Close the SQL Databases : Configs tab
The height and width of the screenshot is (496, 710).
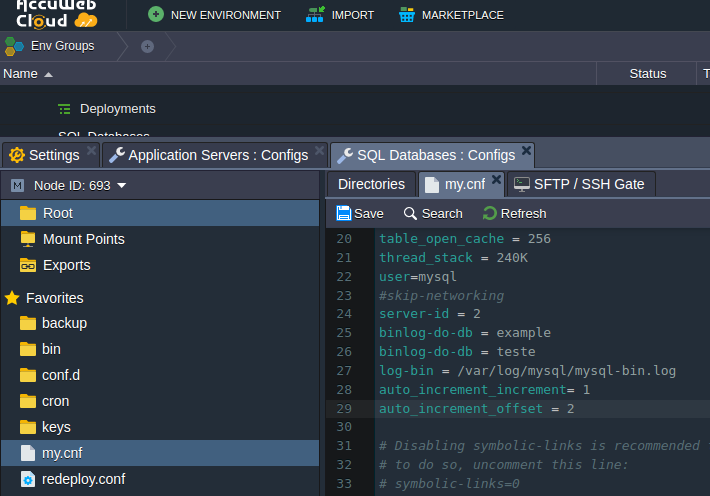tap(526, 151)
